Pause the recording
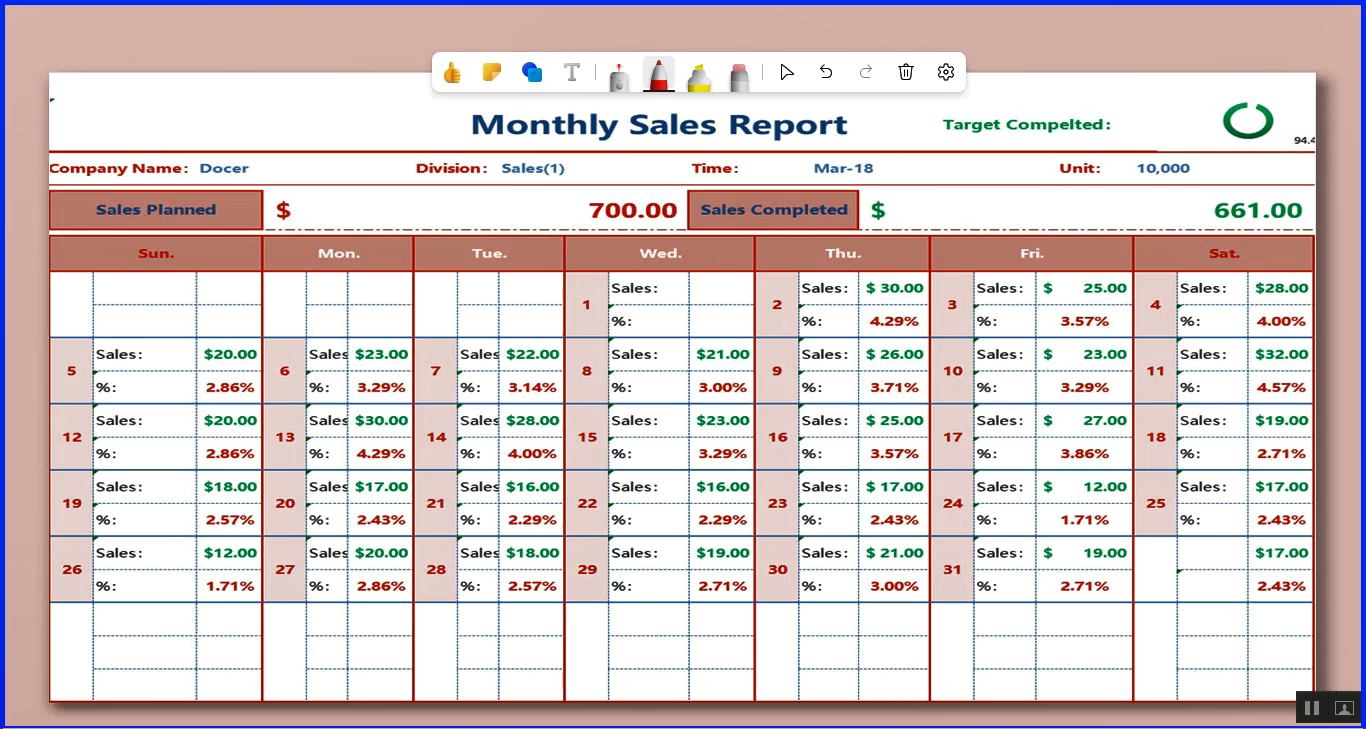The width and height of the screenshot is (1366, 729). 1312,708
